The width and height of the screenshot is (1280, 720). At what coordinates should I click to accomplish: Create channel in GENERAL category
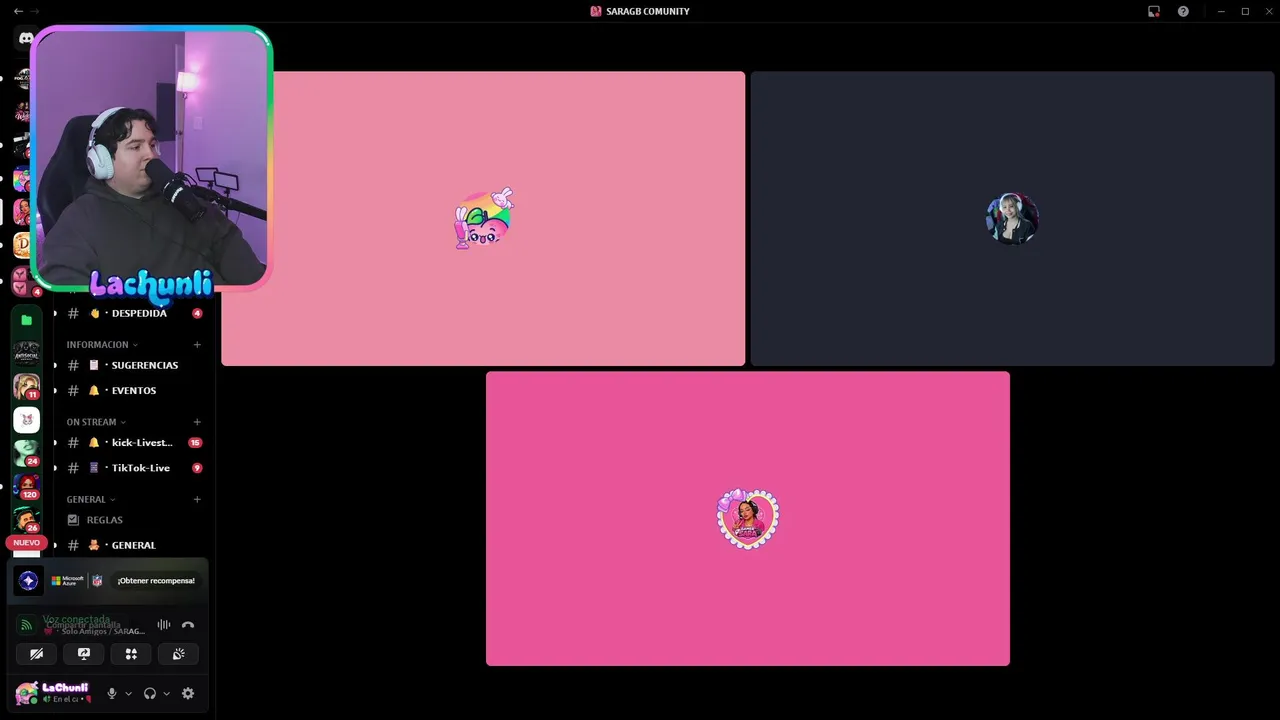coord(197,499)
